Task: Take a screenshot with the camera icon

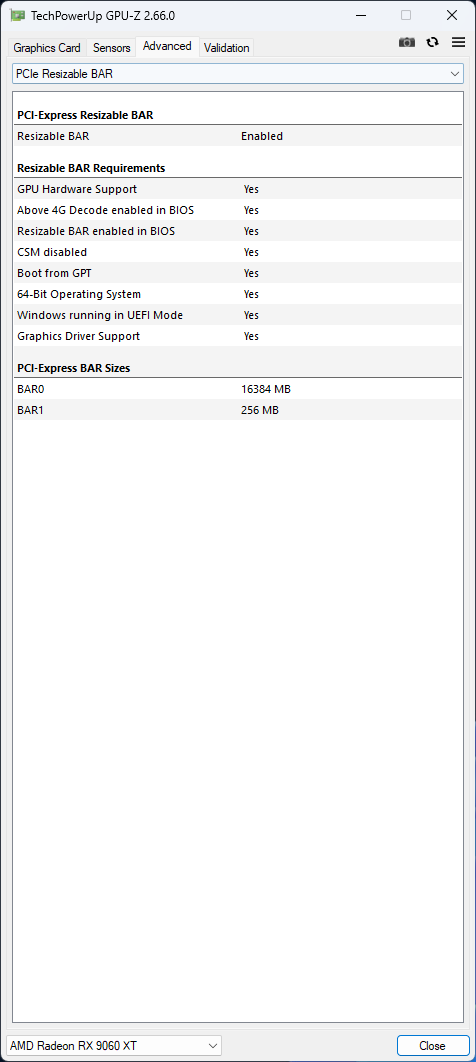Action: coord(406,42)
